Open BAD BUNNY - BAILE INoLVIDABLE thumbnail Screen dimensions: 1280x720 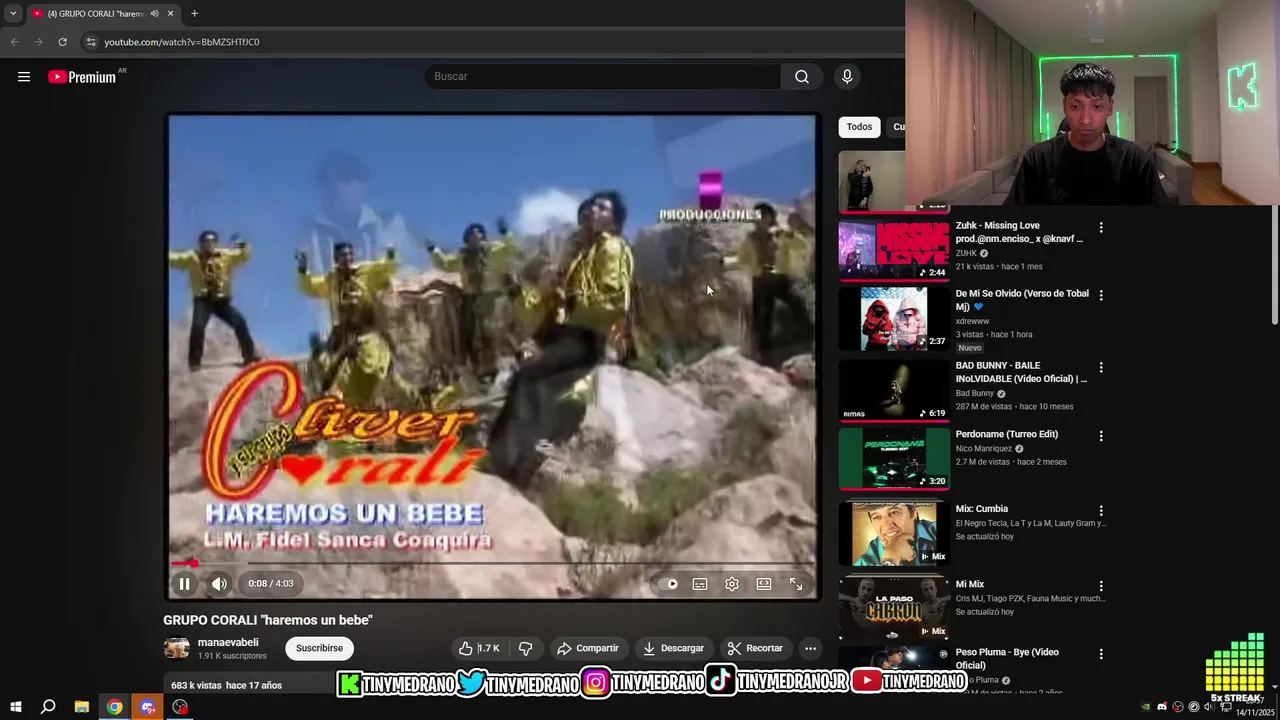894,390
